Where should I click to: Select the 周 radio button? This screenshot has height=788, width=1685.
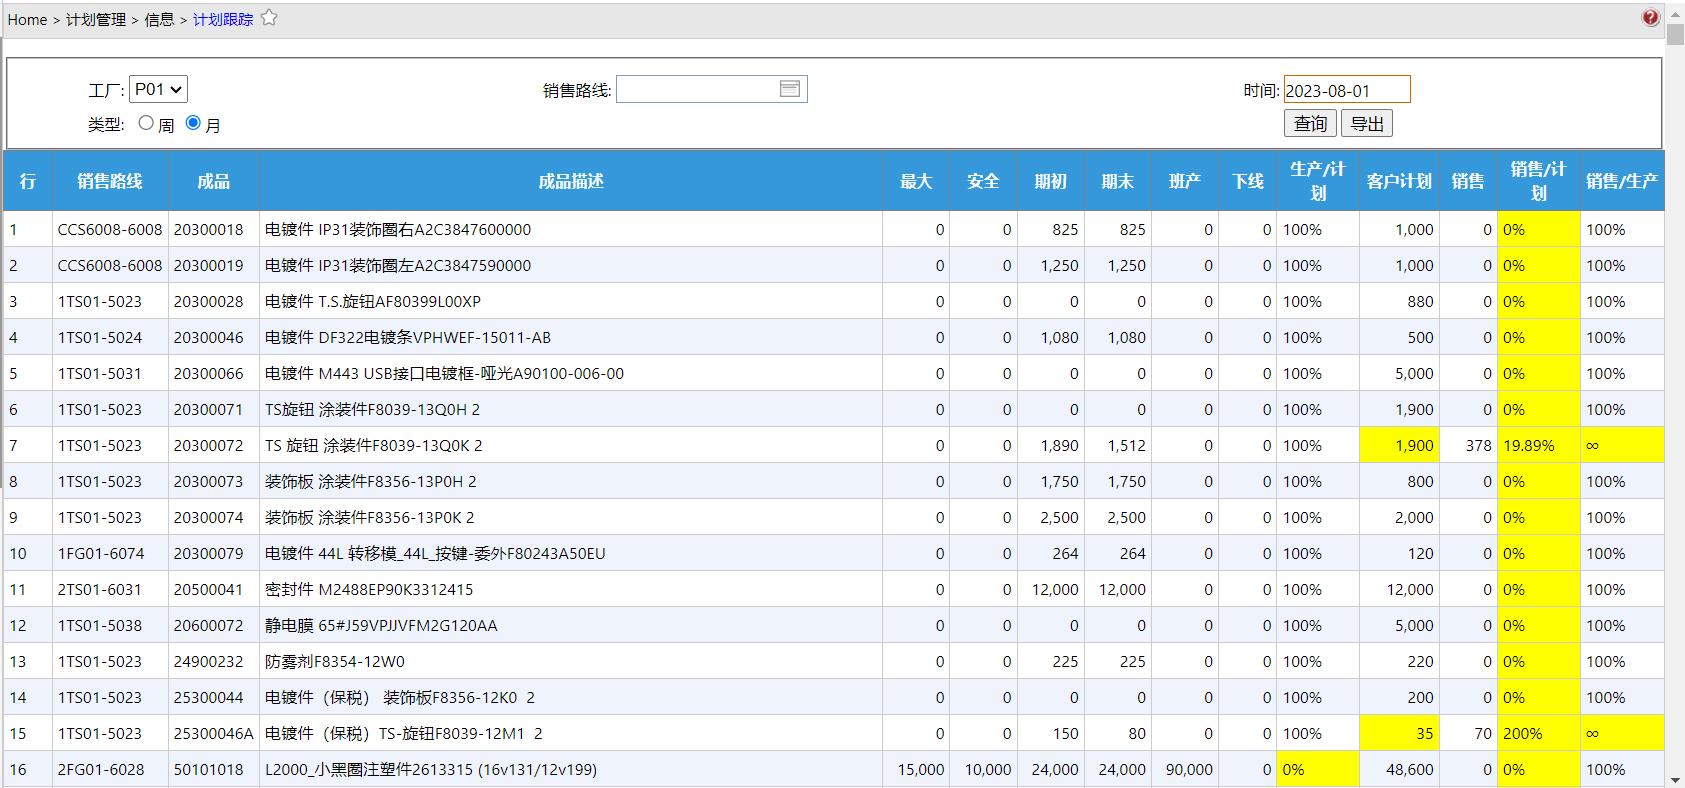(147, 123)
